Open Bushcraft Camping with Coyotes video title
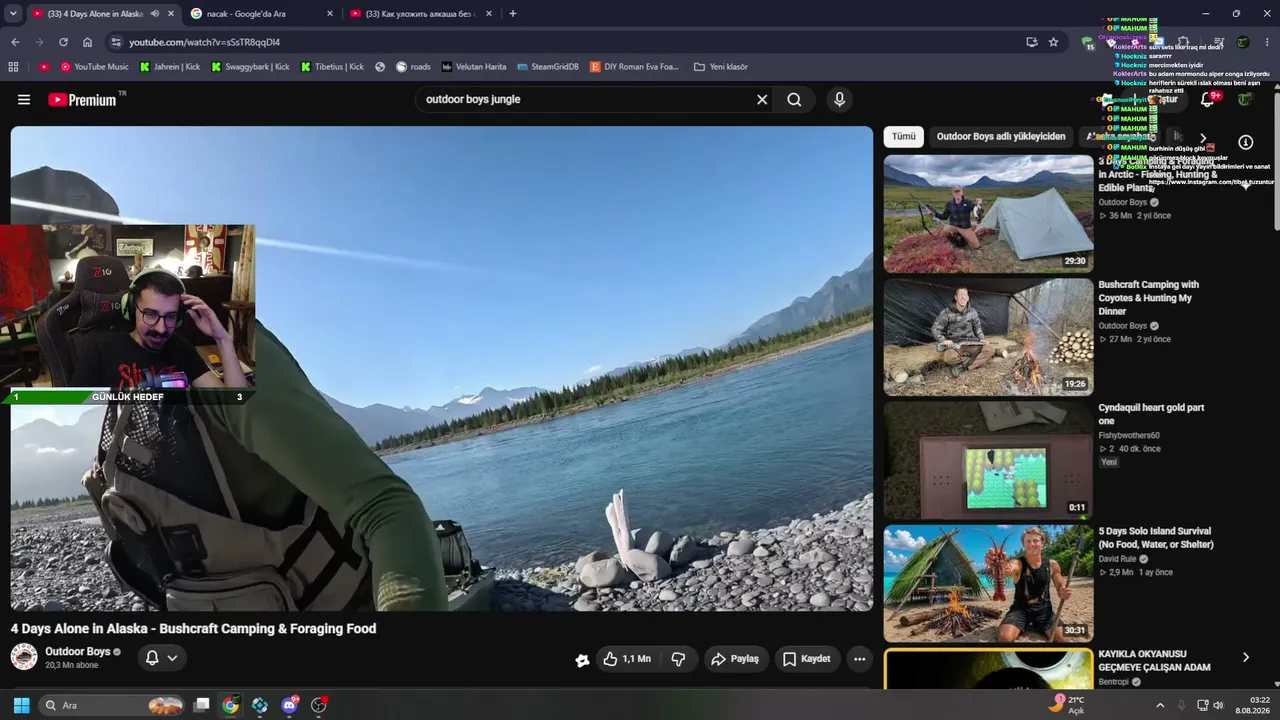 [x=1149, y=298]
